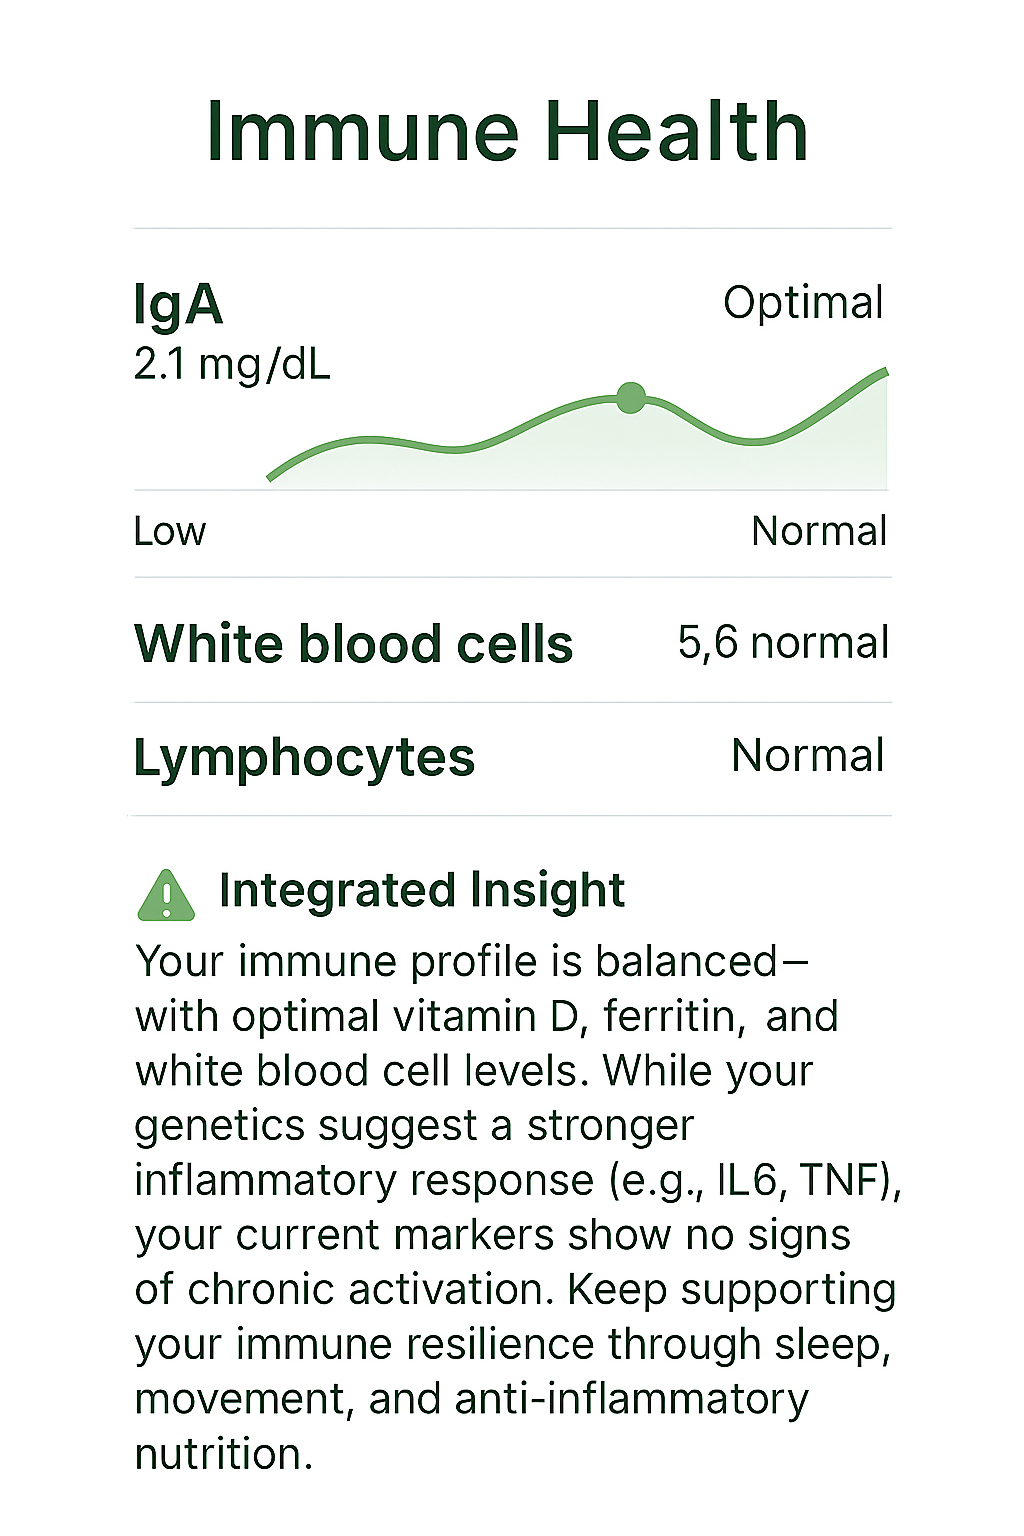This screenshot has height=1536, width=1024.
Task: Select the Low range label
Action: pyautogui.click(x=170, y=531)
